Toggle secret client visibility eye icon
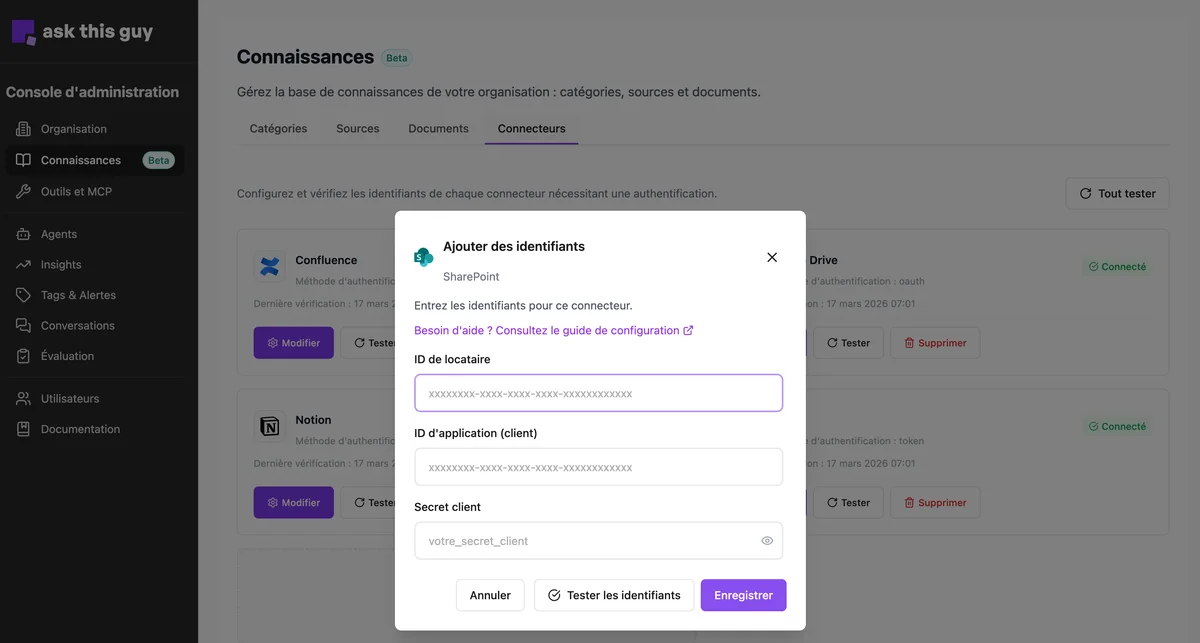Image resolution: width=1200 pixels, height=643 pixels. coord(767,541)
